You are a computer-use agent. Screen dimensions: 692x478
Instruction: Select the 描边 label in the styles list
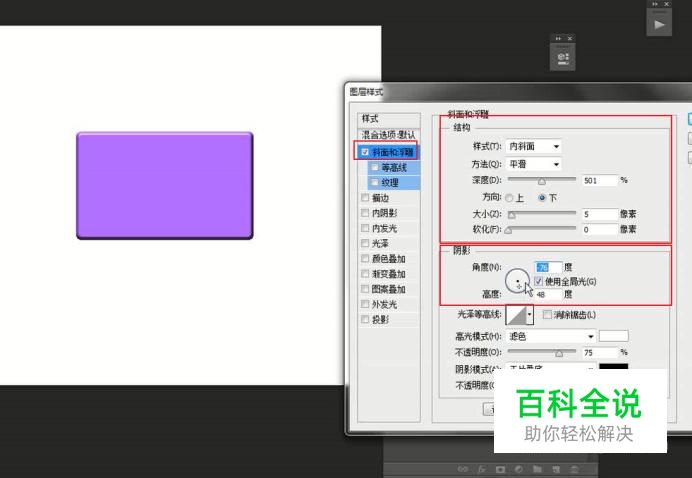(x=380, y=198)
